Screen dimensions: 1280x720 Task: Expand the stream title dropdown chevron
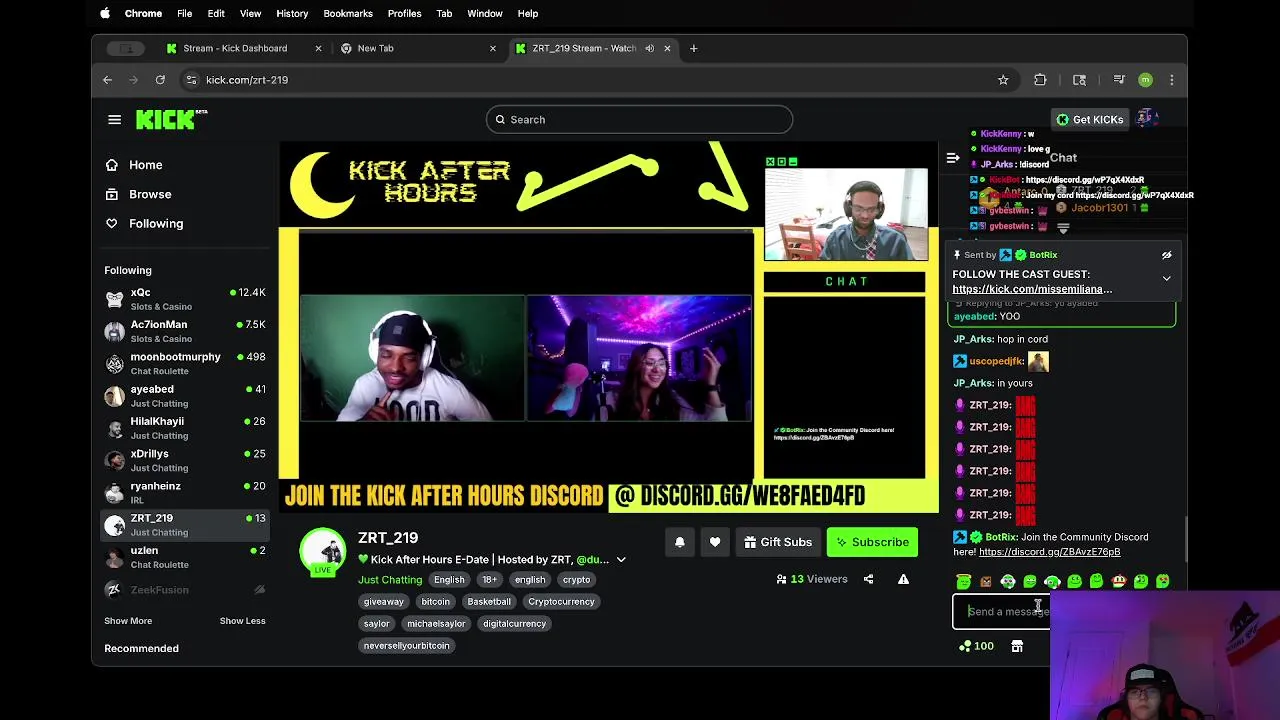[621, 560]
